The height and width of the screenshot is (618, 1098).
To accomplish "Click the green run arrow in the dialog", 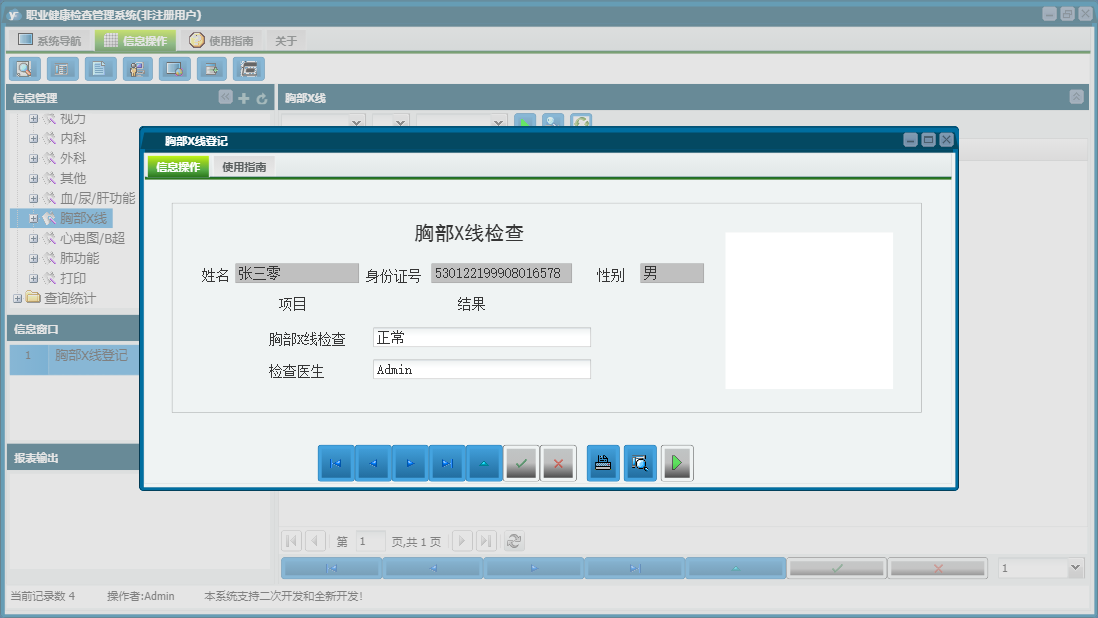I will 677,462.
